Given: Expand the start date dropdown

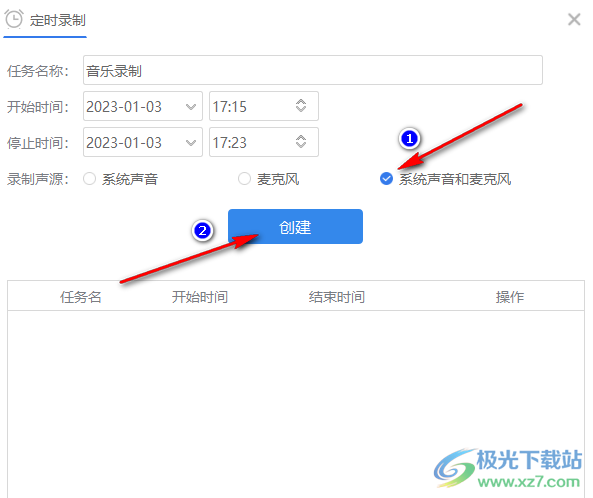Looking at the screenshot, I should (x=191, y=107).
